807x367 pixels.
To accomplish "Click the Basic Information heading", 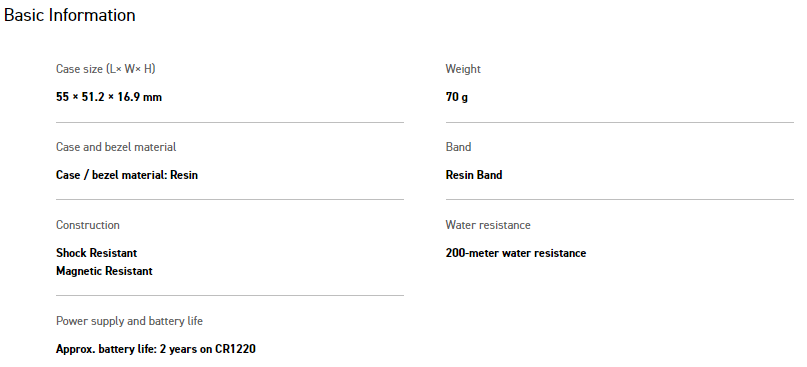I will [x=69, y=15].
